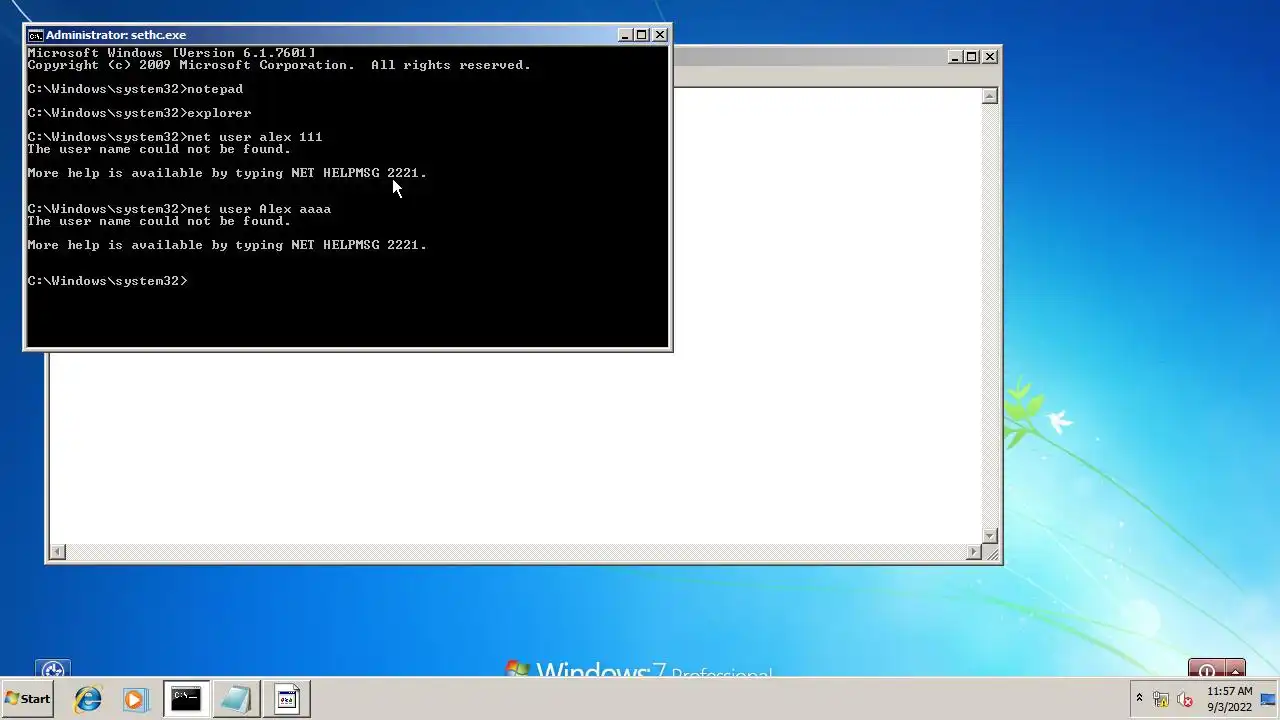
Task: Click the background window's scroll-left arrow
Action: pyautogui.click(x=58, y=552)
